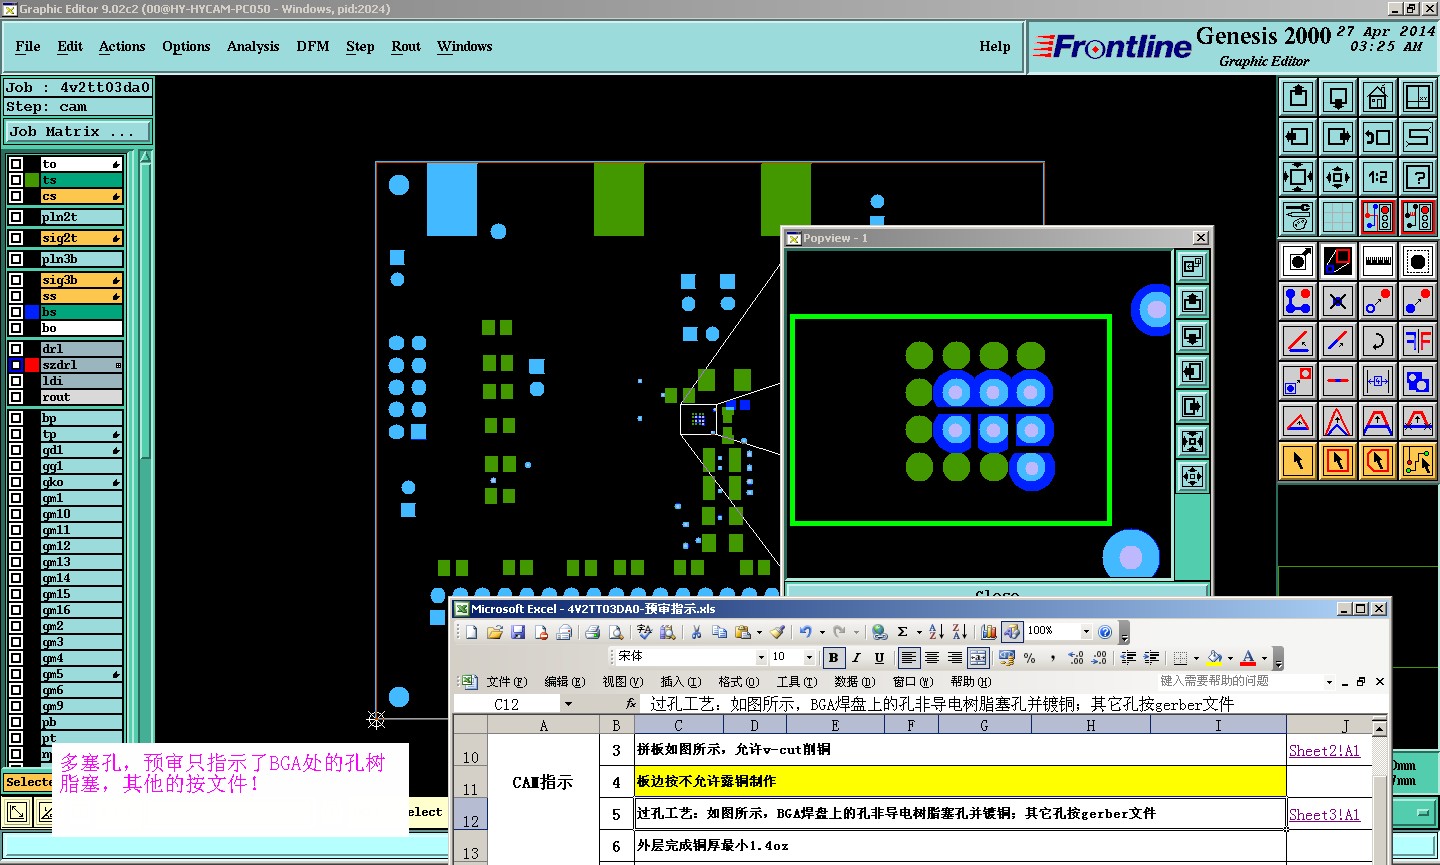This screenshot has width=1440, height=865.
Task: Expand the Excel Undo dropdown arrow
Action: coord(822,632)
